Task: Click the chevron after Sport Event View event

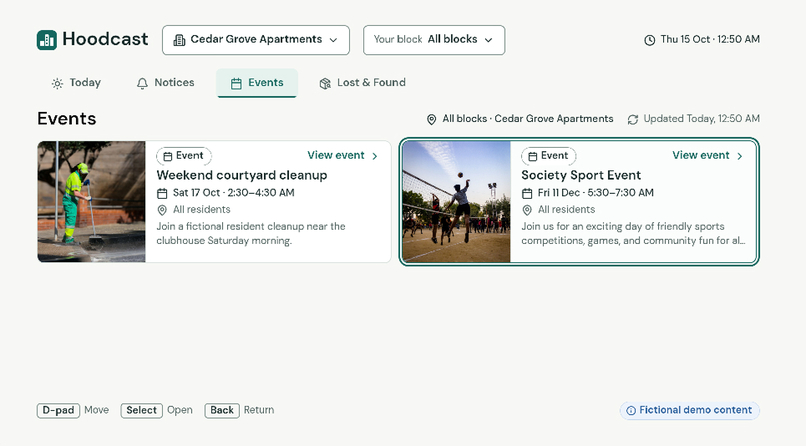Action: click(x=740, y=156)
